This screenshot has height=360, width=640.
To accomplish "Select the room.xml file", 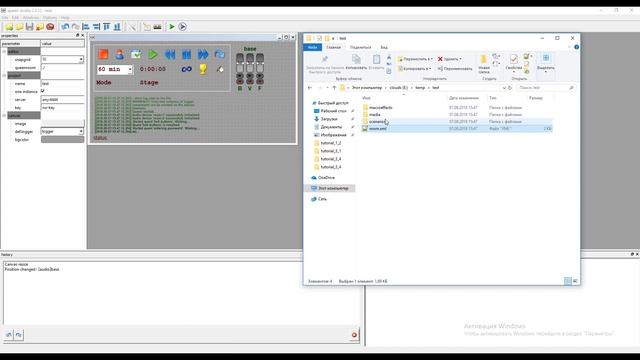I will tap(457, 129).
